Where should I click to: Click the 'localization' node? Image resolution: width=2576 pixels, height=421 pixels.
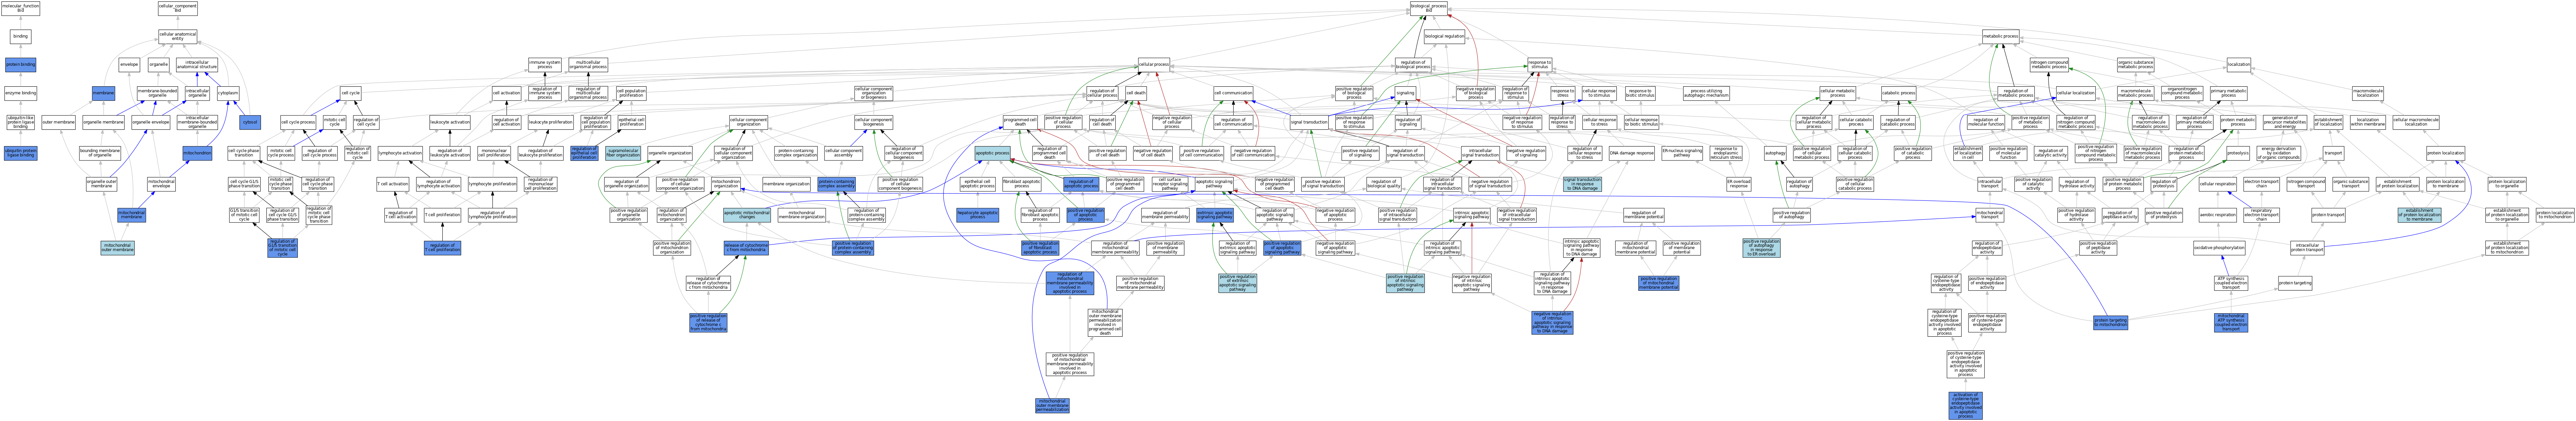pos(2239,65)
